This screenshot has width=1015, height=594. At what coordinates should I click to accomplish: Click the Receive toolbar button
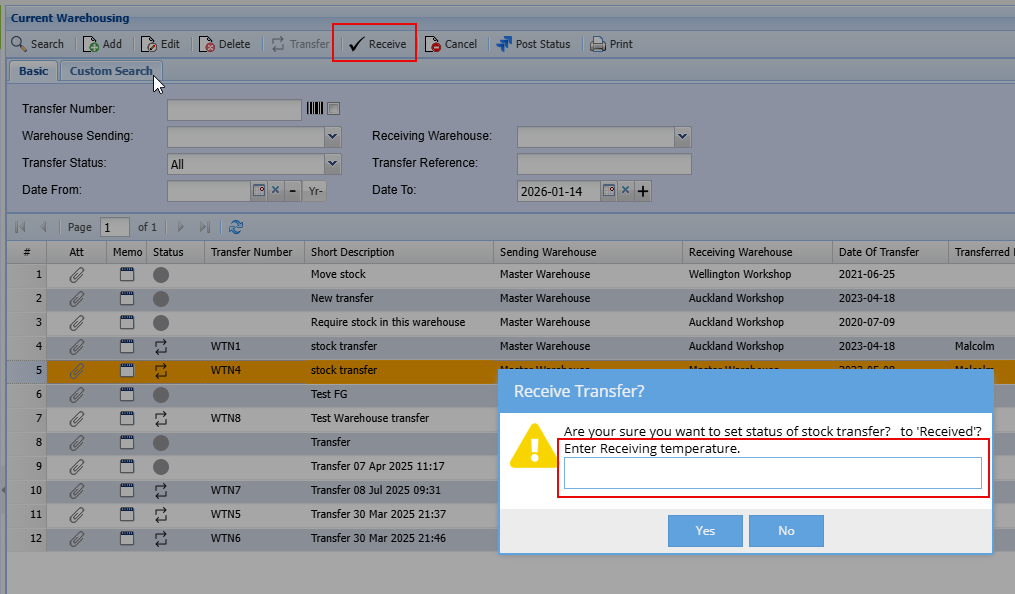(377, 44)
